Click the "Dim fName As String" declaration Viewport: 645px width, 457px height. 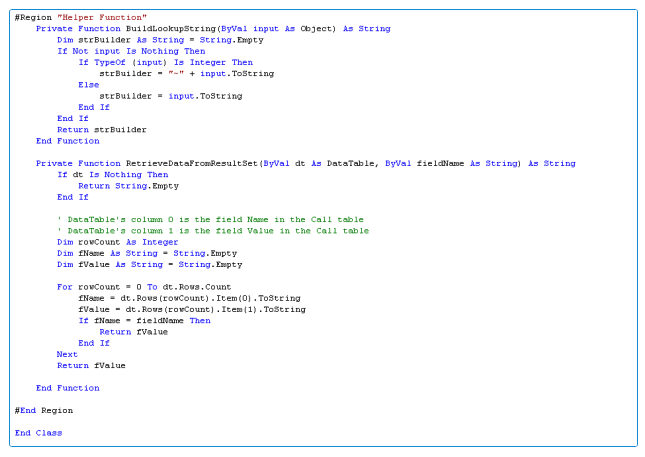point(146,253)
